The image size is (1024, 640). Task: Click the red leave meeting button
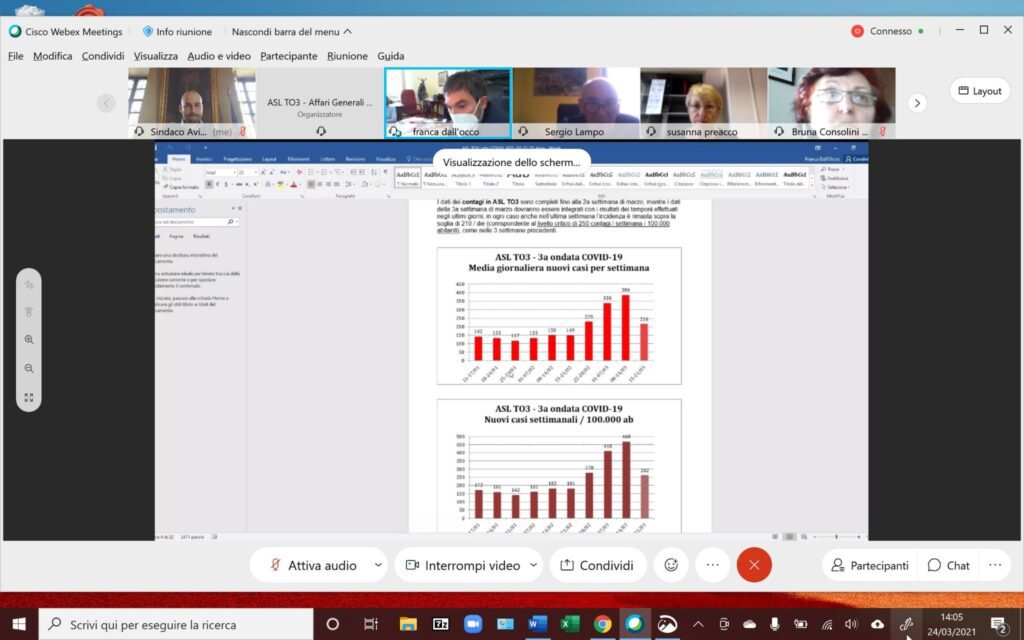754,565
